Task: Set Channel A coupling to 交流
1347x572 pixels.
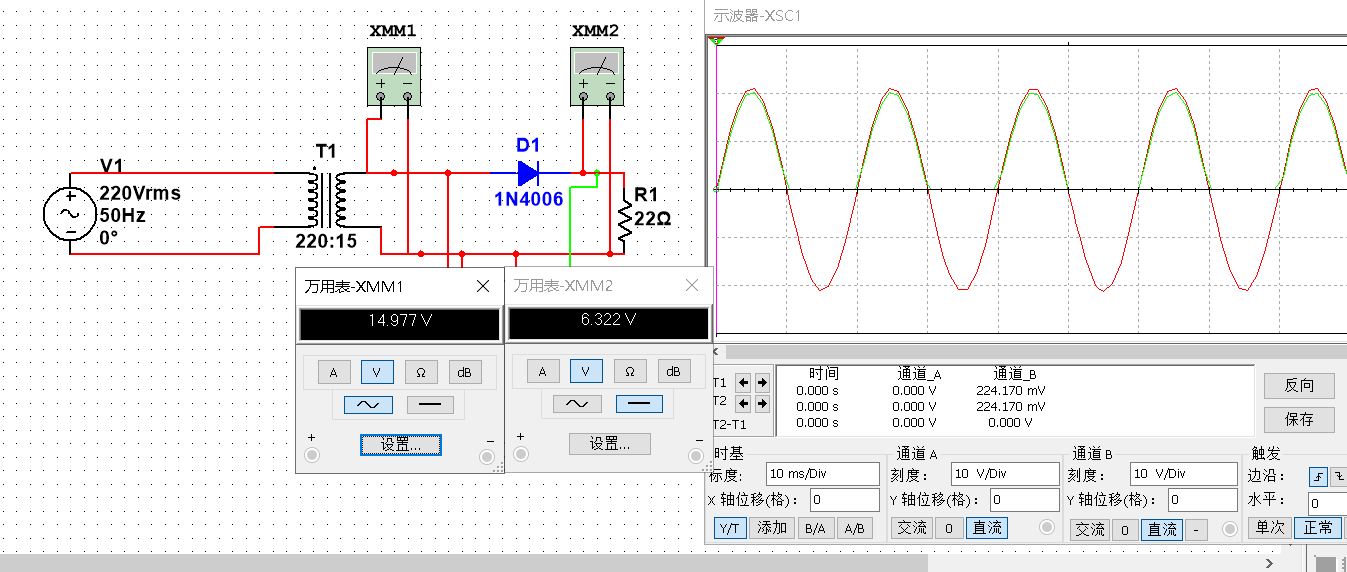Action: [912, 528]
